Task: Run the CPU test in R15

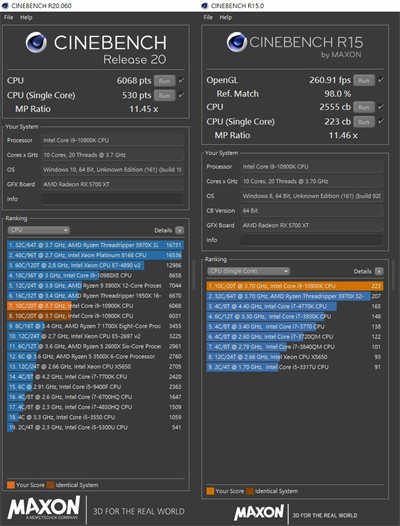Action: 364,107
